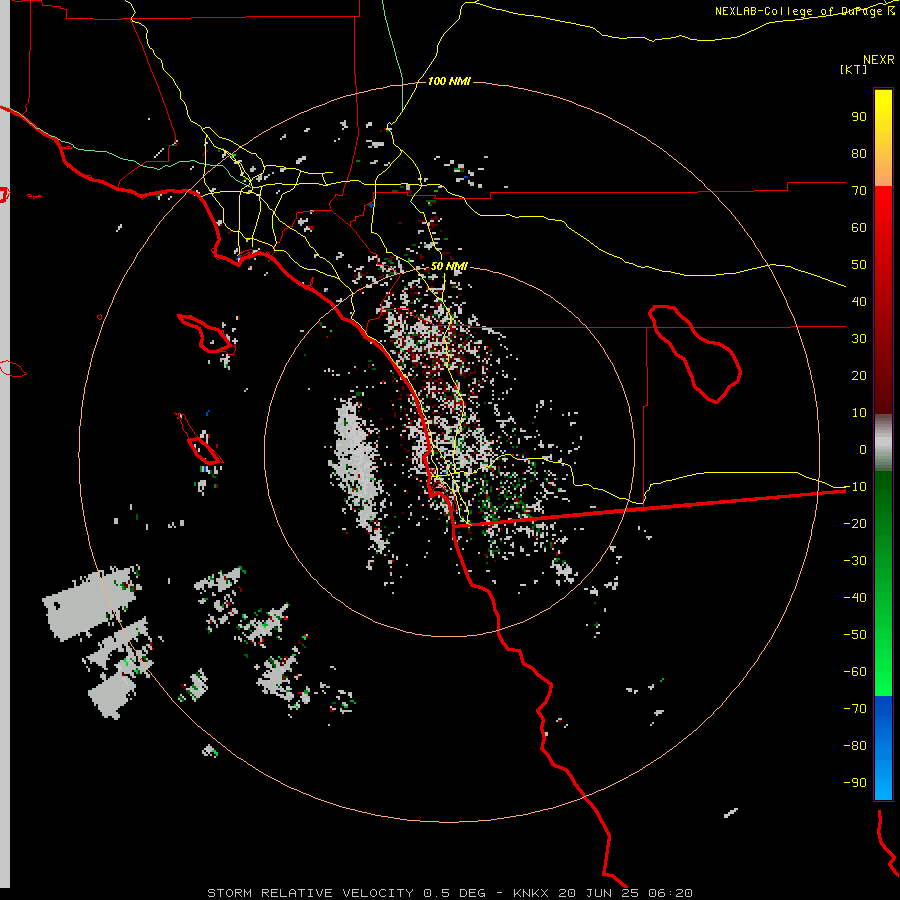Click the "NEXR" label above the scale
Viewport: 900px width, 900px height.
(x=878, y=60)
